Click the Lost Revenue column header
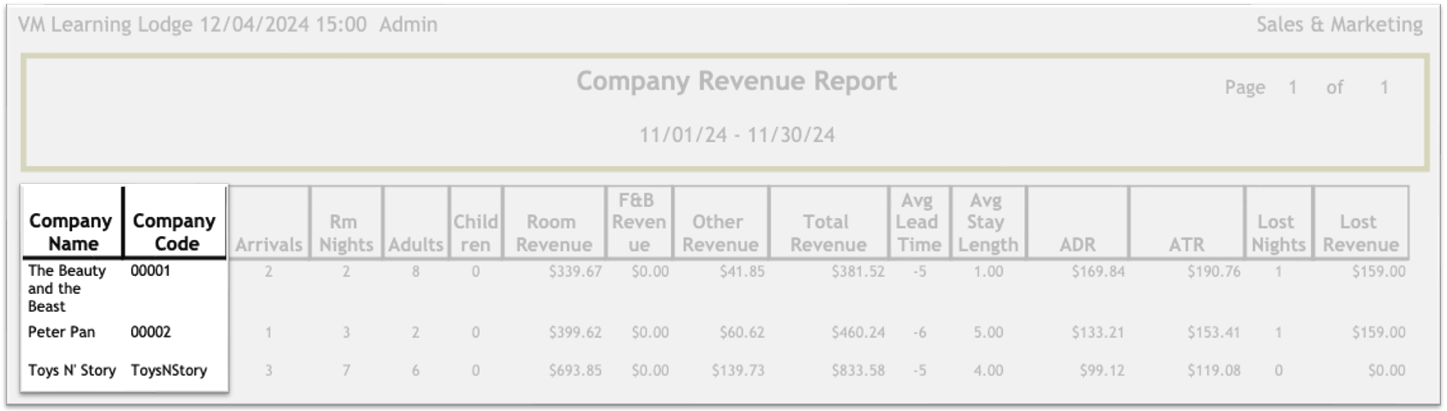This screenshot has height=411, width=1447. coord(1360,233)
